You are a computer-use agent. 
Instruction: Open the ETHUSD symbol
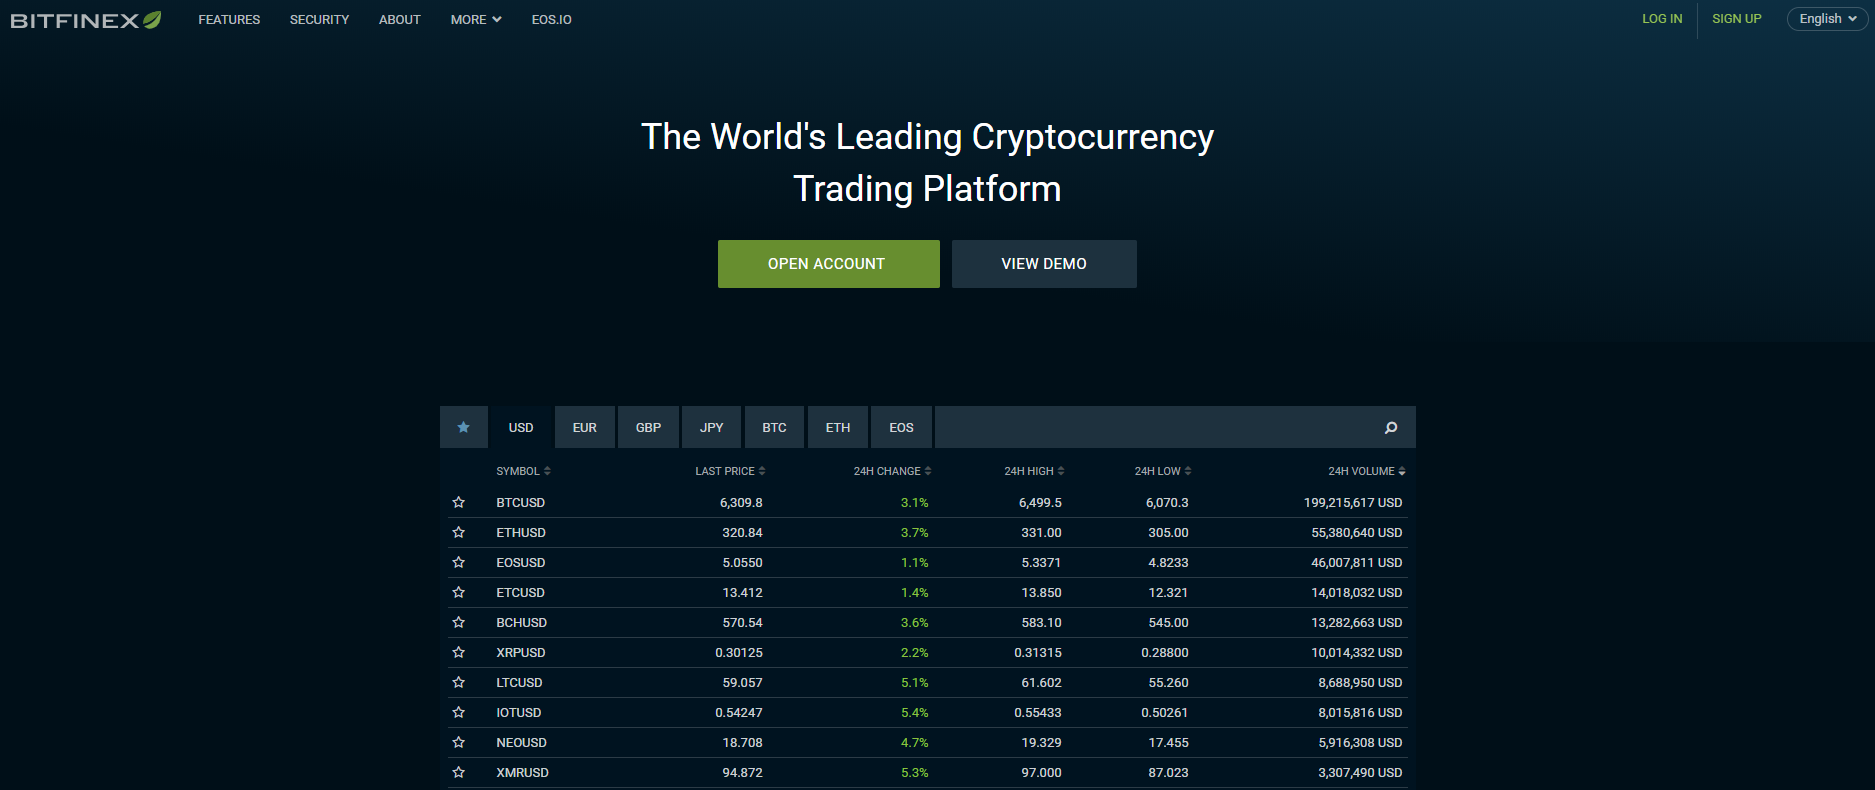(521, 533)
